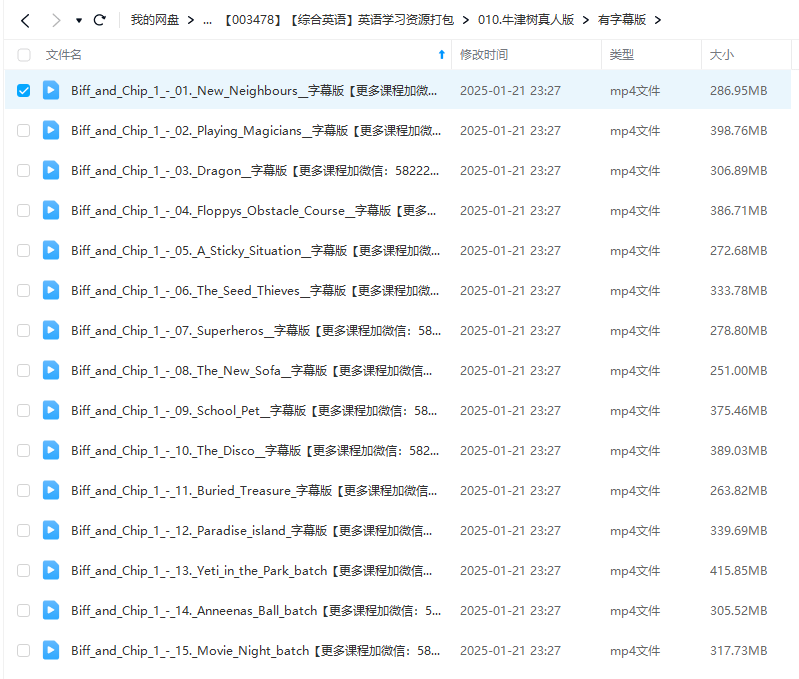
Task: Go back with the left arrow button
Action: tap(25, 20)
